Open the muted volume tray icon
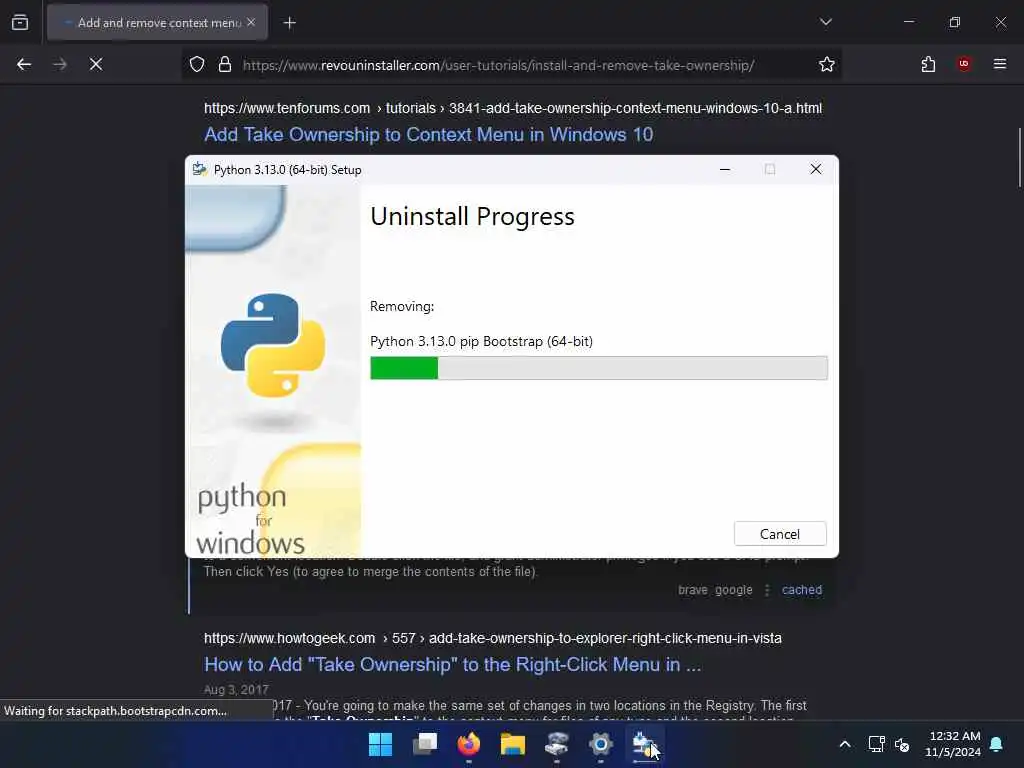The height and width of the screenshot is (768, 1024). coord(902,744)
